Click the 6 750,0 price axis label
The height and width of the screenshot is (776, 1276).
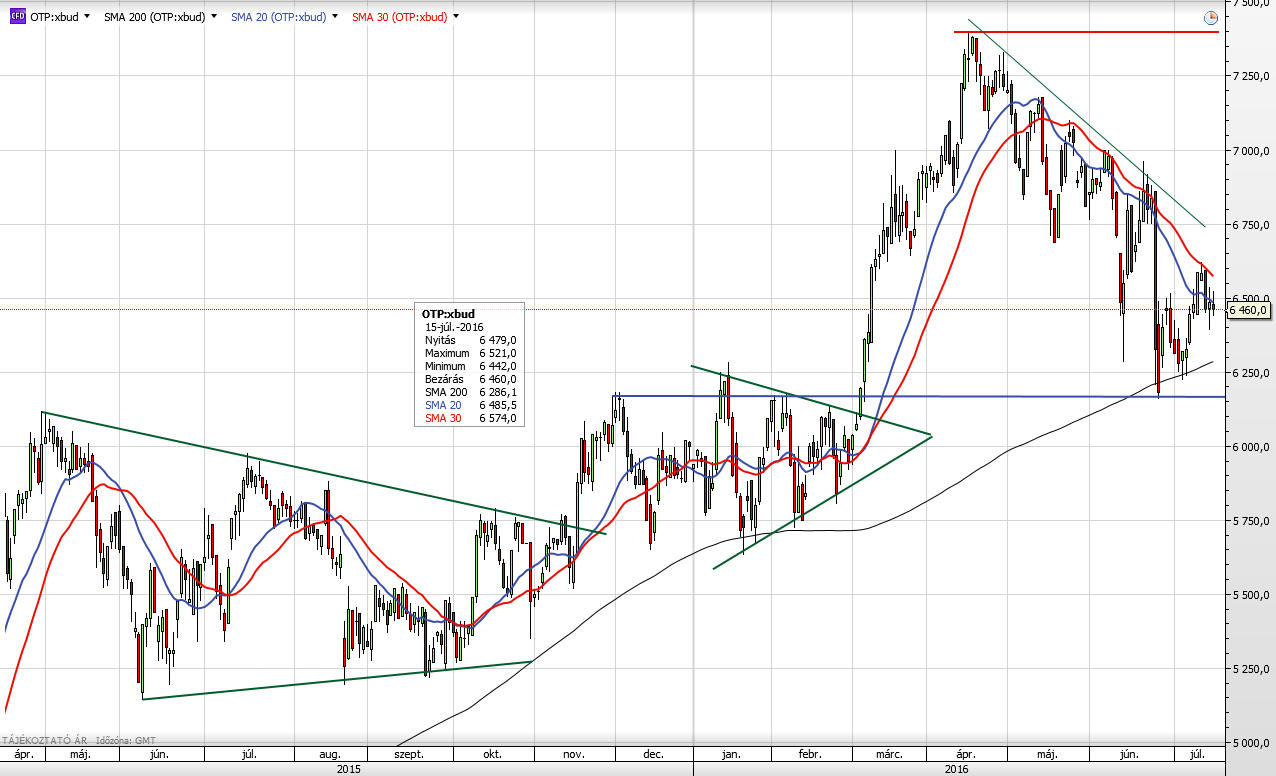[x=1250, y=226]
